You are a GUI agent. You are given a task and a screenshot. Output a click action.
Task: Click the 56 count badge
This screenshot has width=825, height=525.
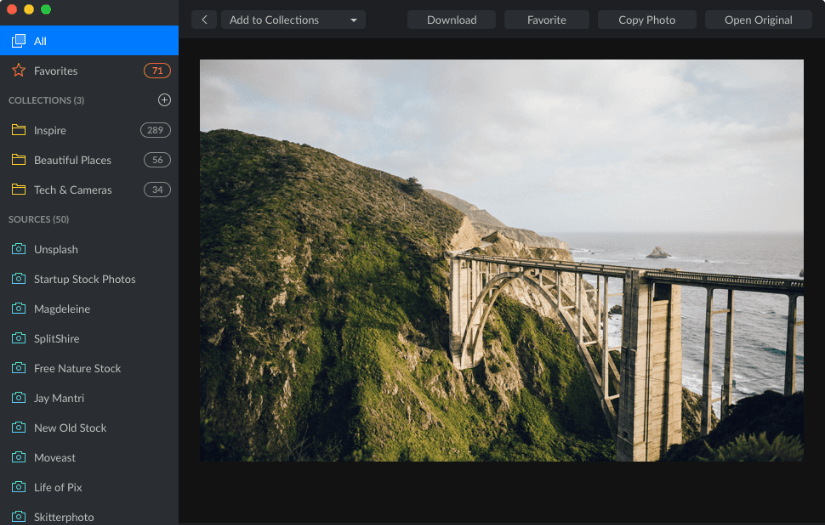(157, 160)
